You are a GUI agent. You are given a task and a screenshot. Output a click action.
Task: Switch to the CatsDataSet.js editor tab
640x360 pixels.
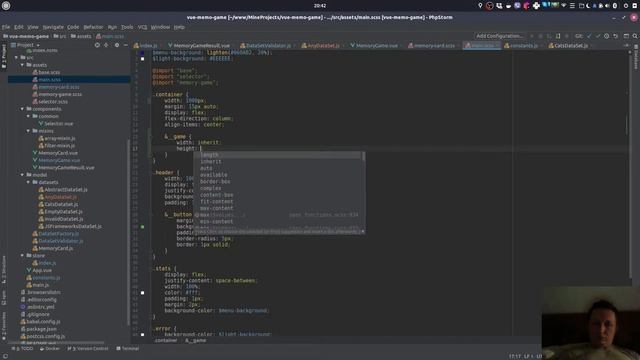(x=568, y=45)
